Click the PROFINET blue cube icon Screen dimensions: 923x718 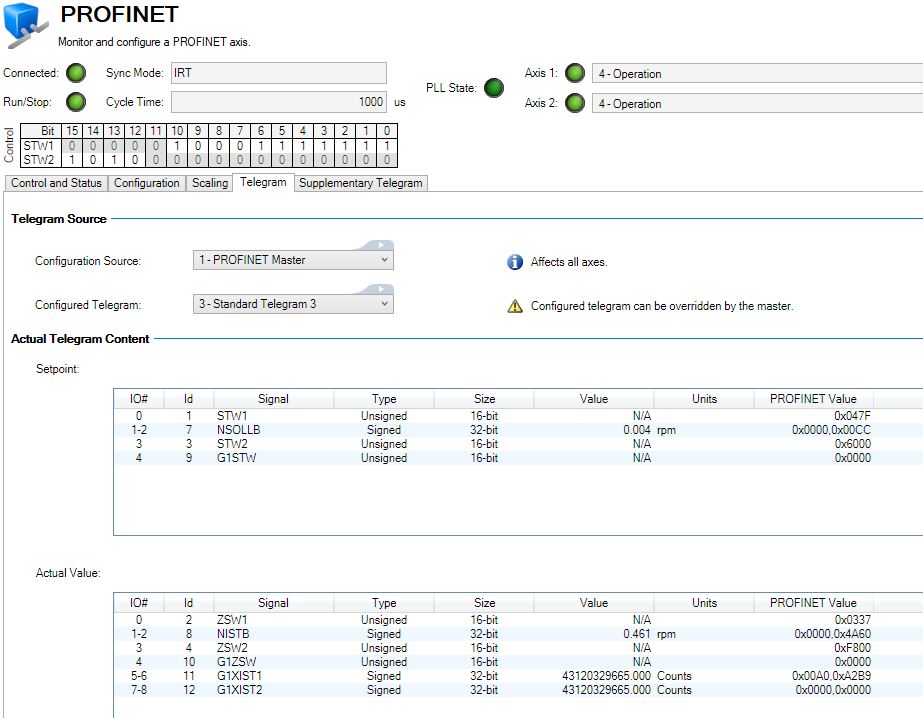coord(25,24)
